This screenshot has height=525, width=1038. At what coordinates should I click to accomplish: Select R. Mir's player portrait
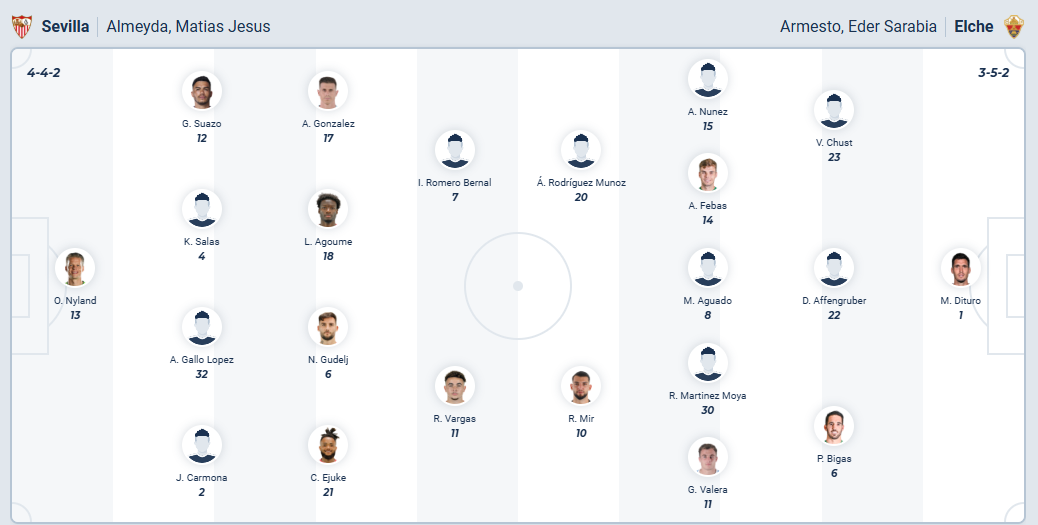click(x=581, y=386)
